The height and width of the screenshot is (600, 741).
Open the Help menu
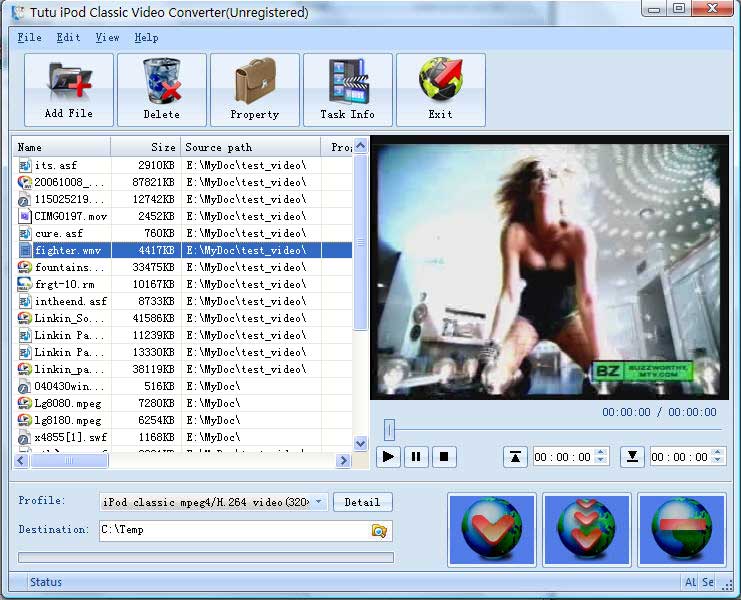[x=146, y=37]
